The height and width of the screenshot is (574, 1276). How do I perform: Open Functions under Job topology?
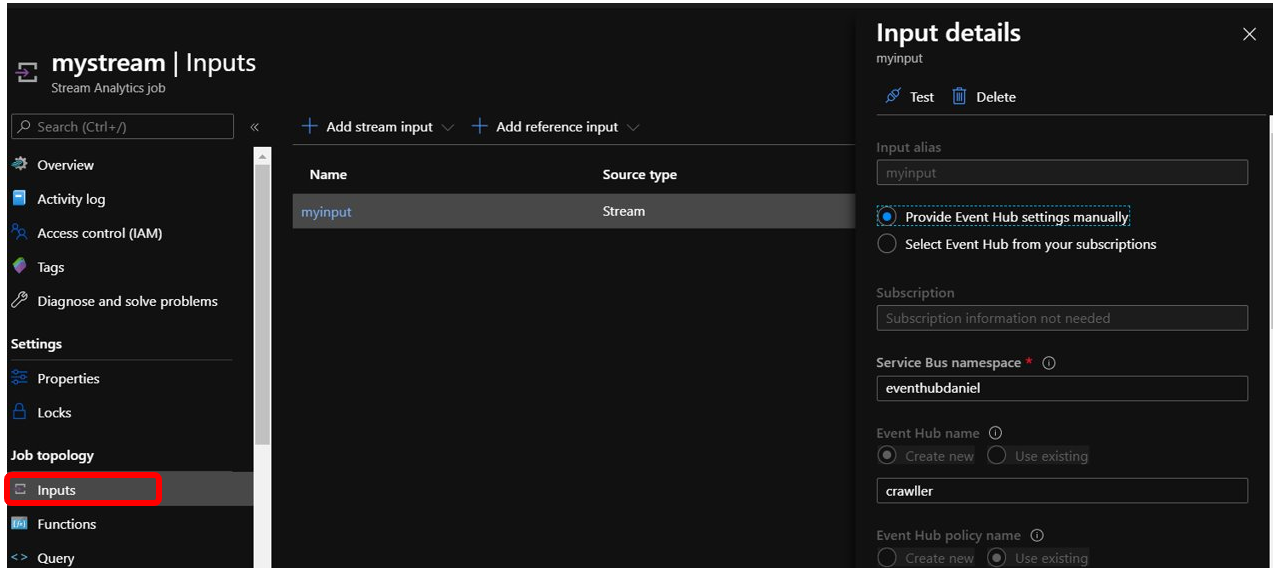67,524
